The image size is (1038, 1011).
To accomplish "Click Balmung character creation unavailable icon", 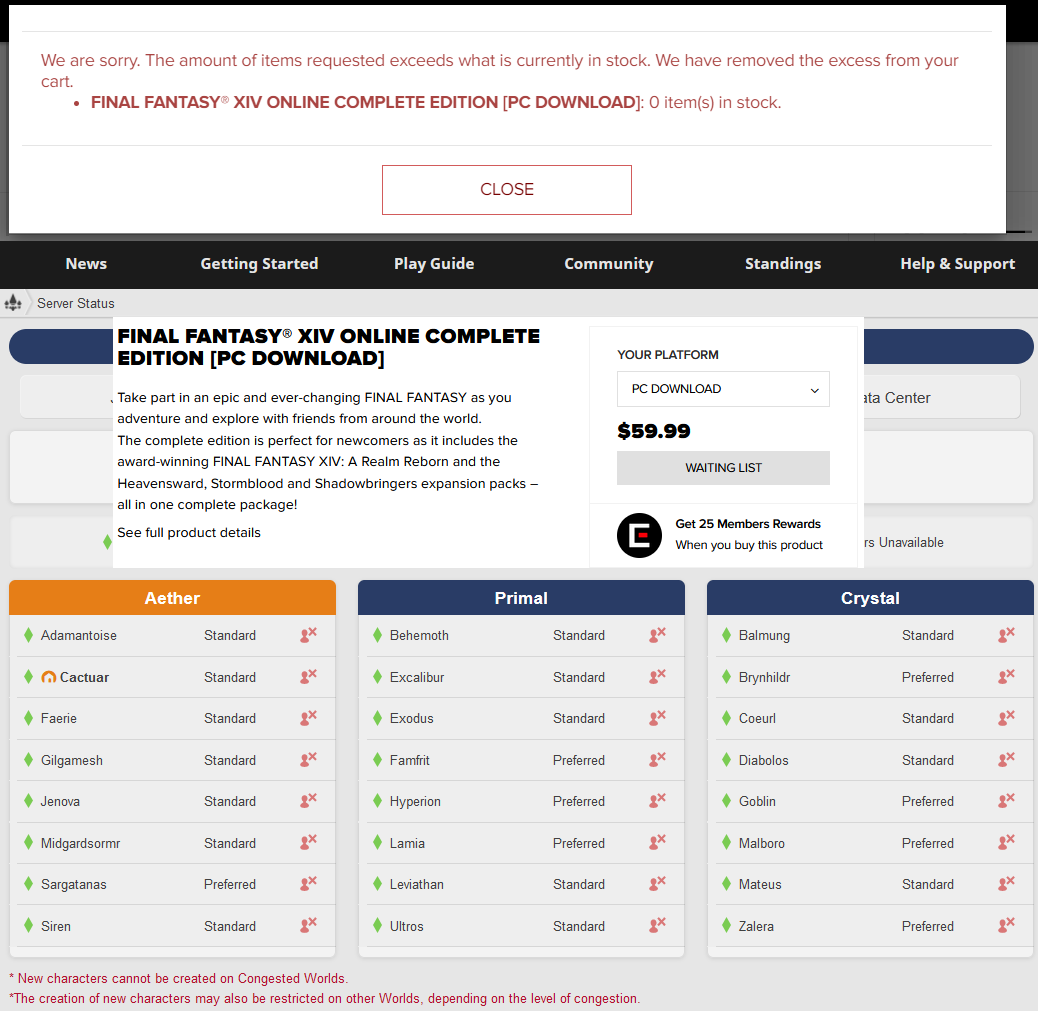I will pyautogui.click(x=1006, y=635).
